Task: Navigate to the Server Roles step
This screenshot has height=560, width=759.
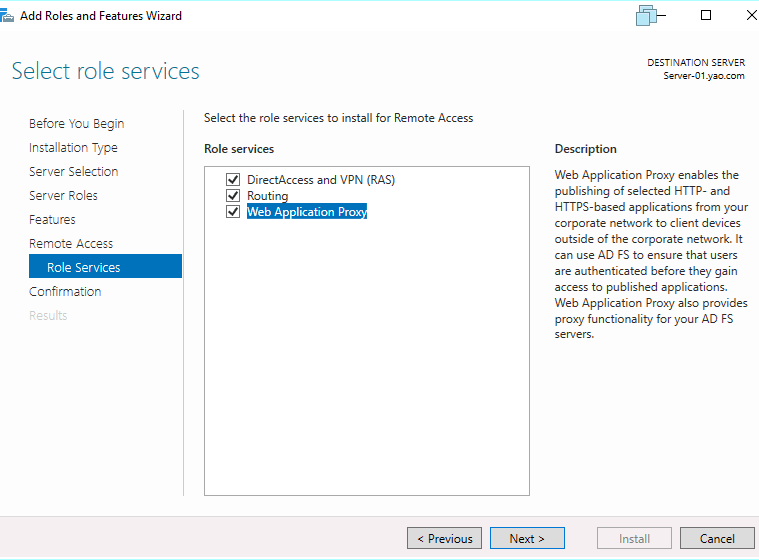Action: click(x=63, y=196)
